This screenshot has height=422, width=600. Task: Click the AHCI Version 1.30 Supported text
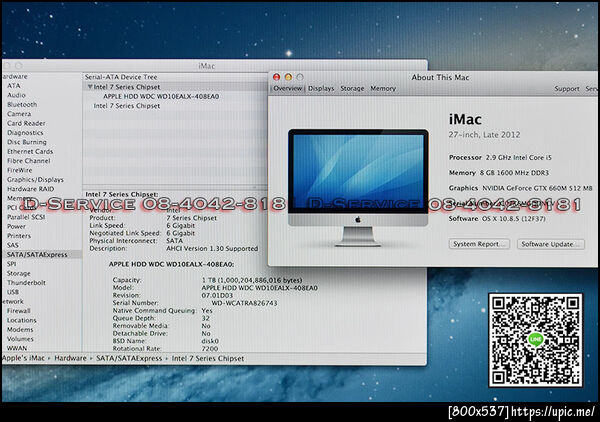click(x=212, y=249)
